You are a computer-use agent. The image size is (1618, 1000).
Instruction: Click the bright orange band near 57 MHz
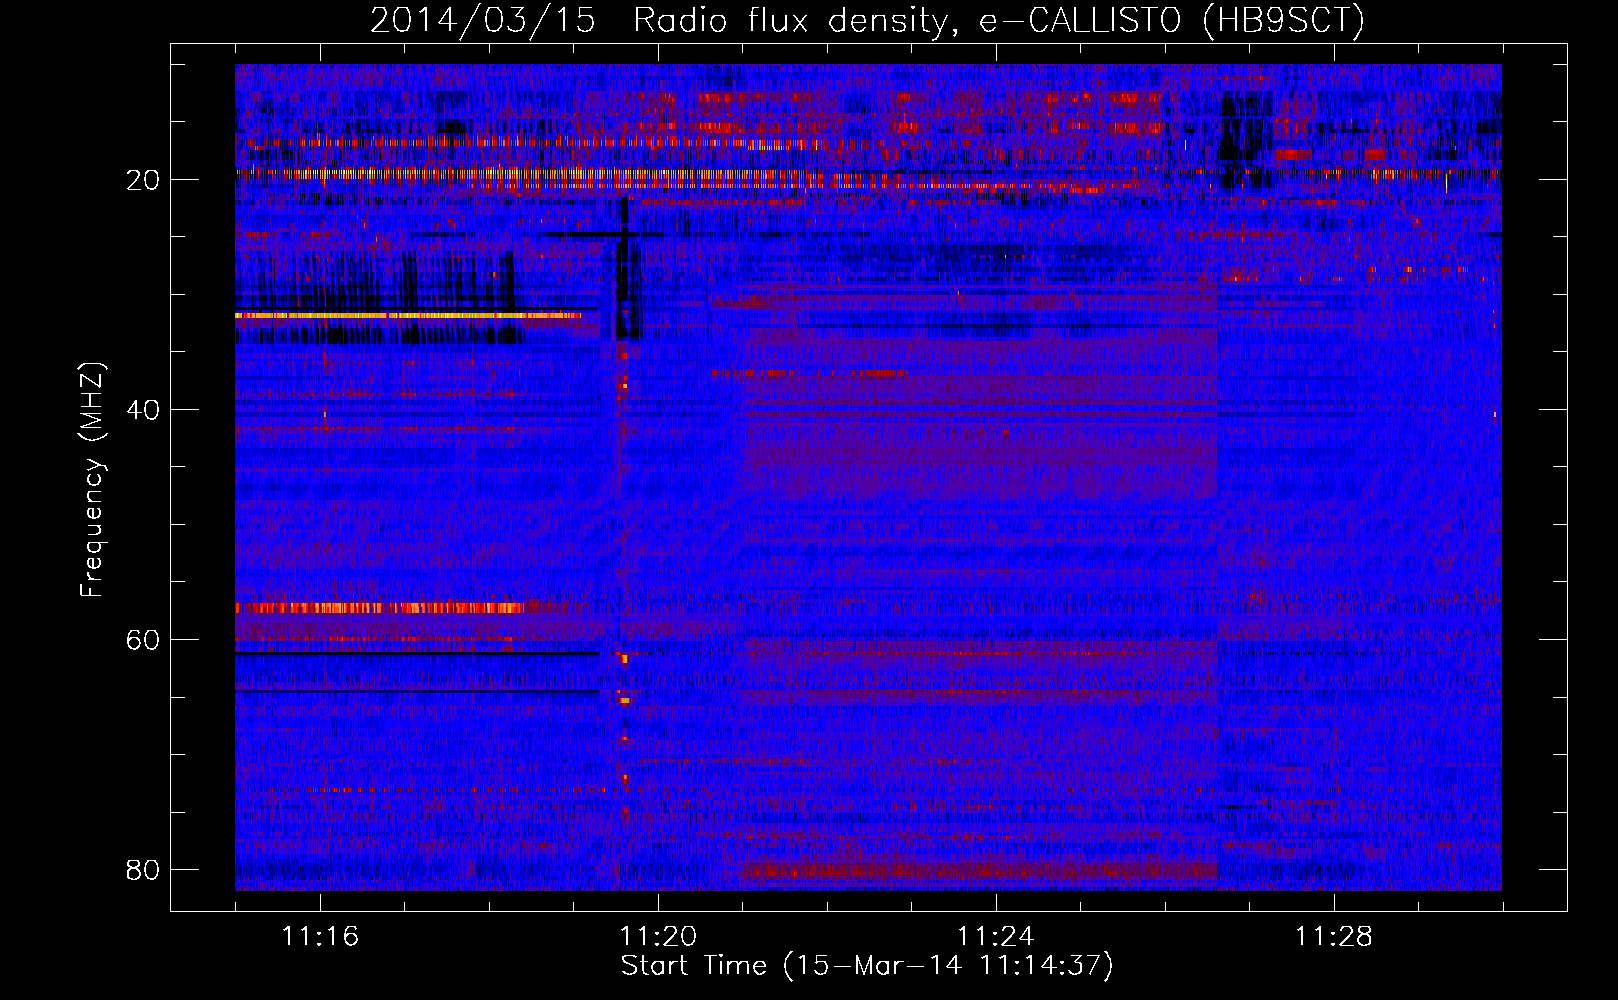380,607
